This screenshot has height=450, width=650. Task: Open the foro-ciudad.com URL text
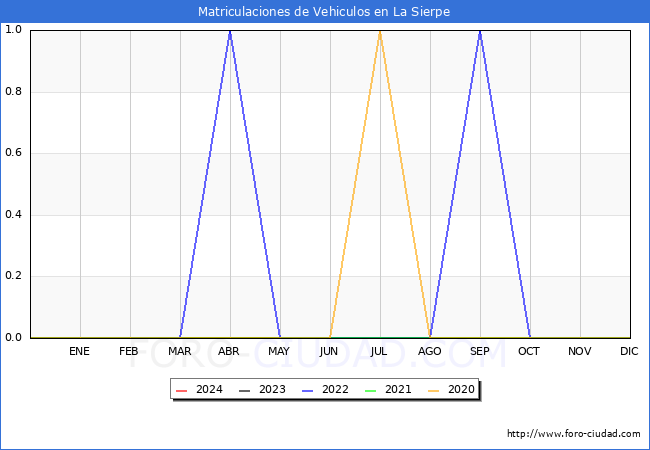[574, 434]
